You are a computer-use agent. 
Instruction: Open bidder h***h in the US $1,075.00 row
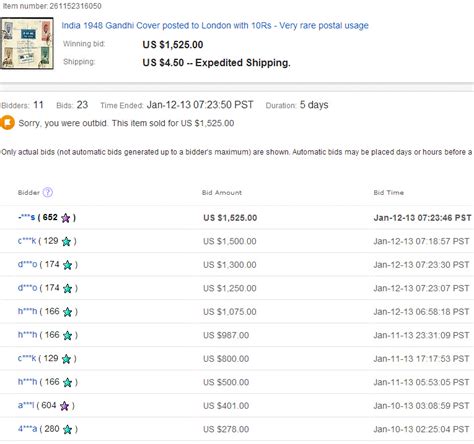[27, 312]
